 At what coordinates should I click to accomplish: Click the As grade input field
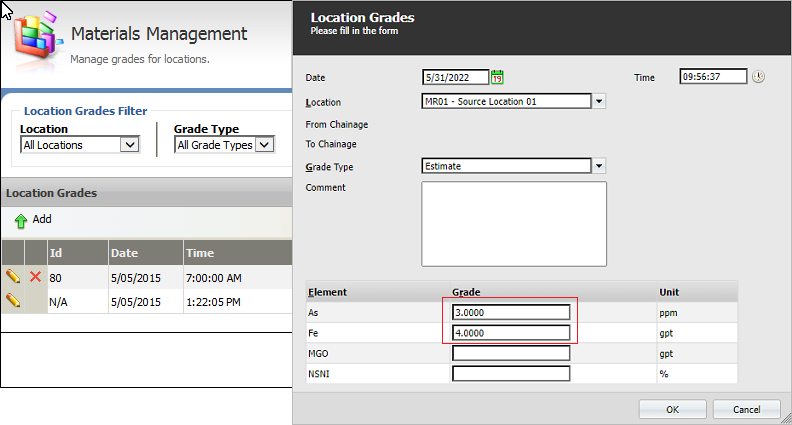[x=511, y=312]
